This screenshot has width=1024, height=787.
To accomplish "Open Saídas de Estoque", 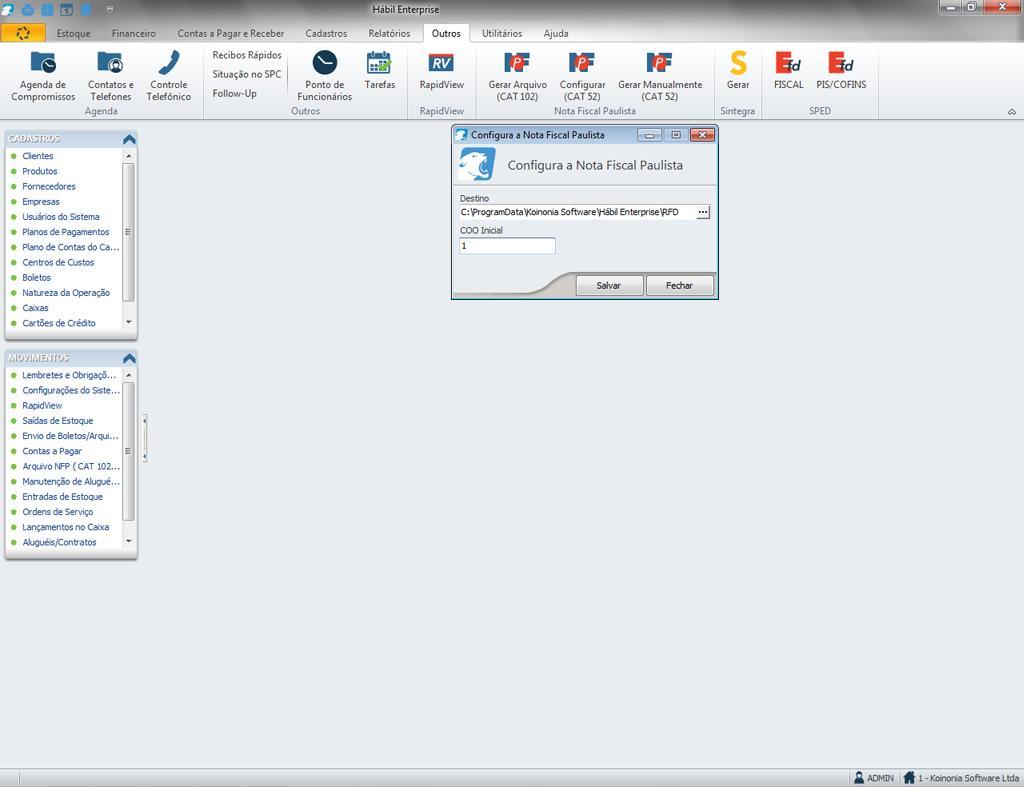I will click(x=58, y=421).
